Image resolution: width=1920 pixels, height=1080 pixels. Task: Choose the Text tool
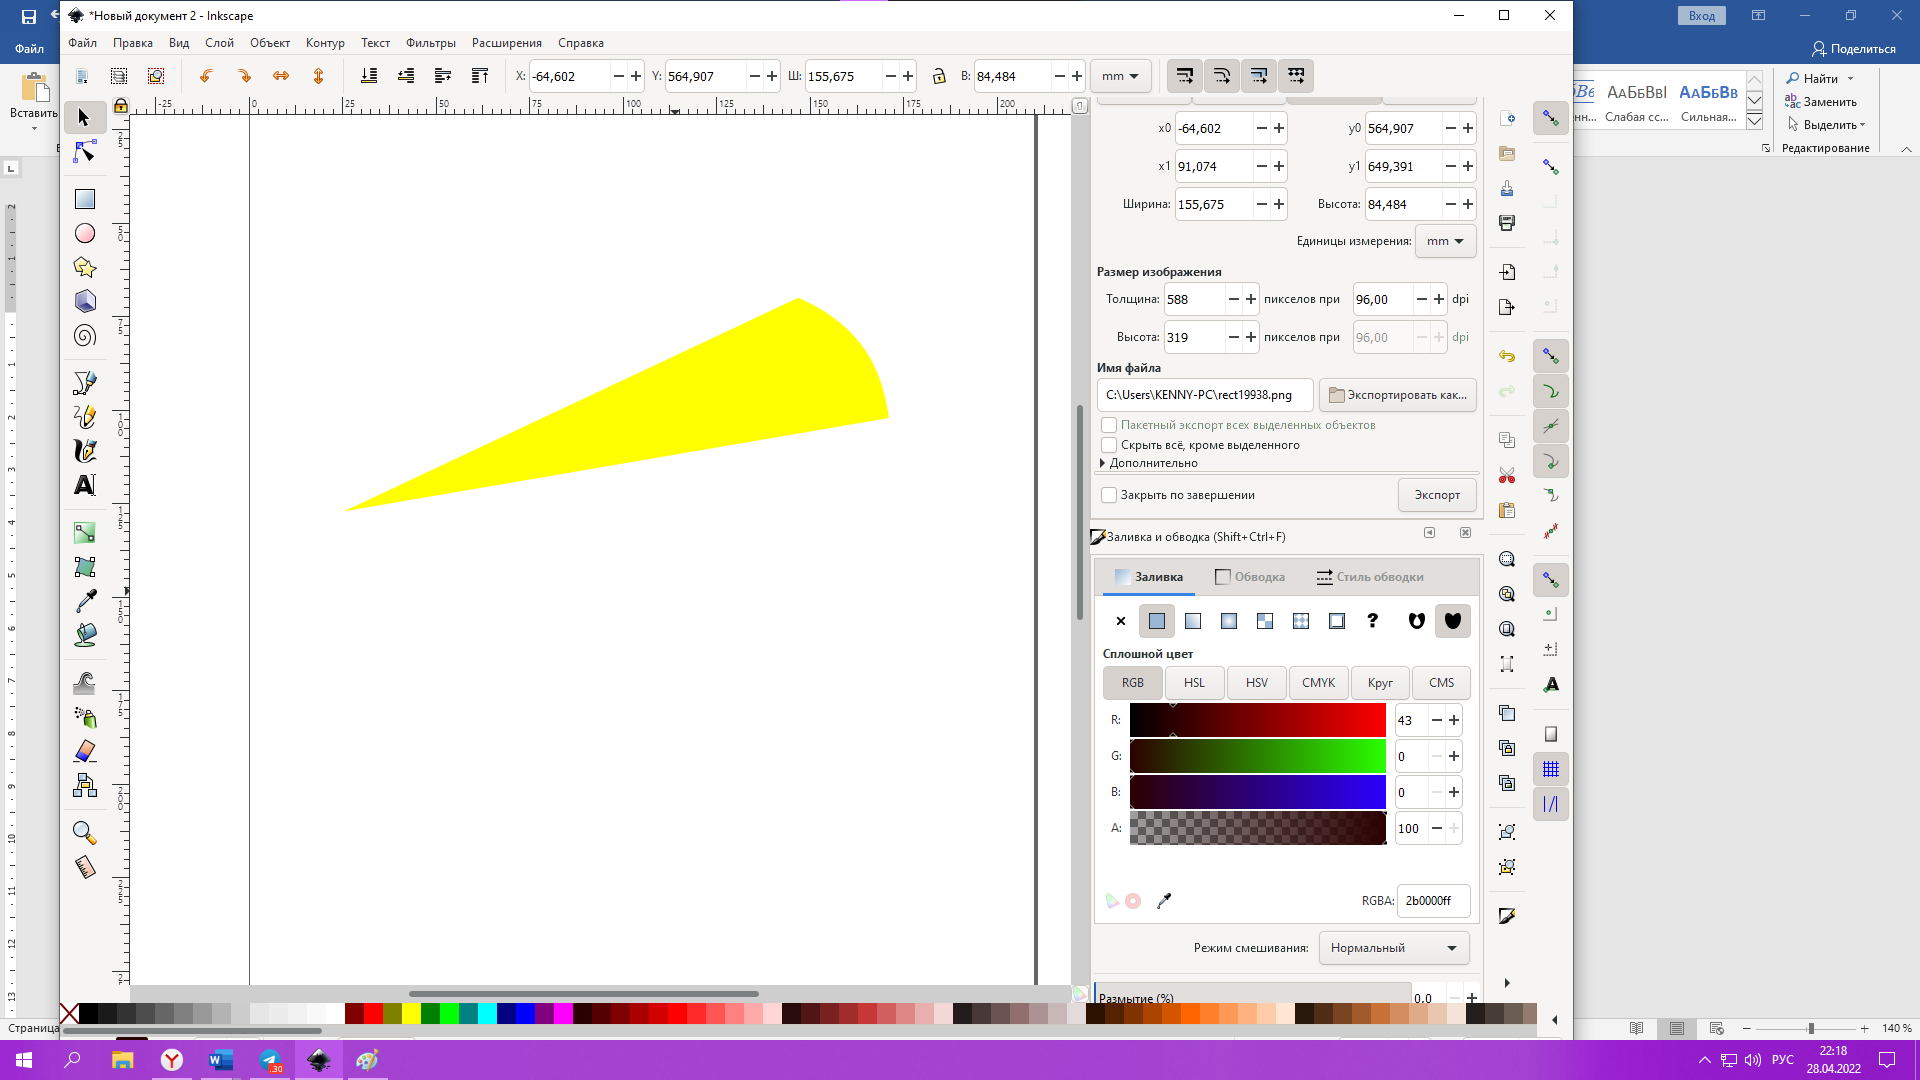click(84, 485)
